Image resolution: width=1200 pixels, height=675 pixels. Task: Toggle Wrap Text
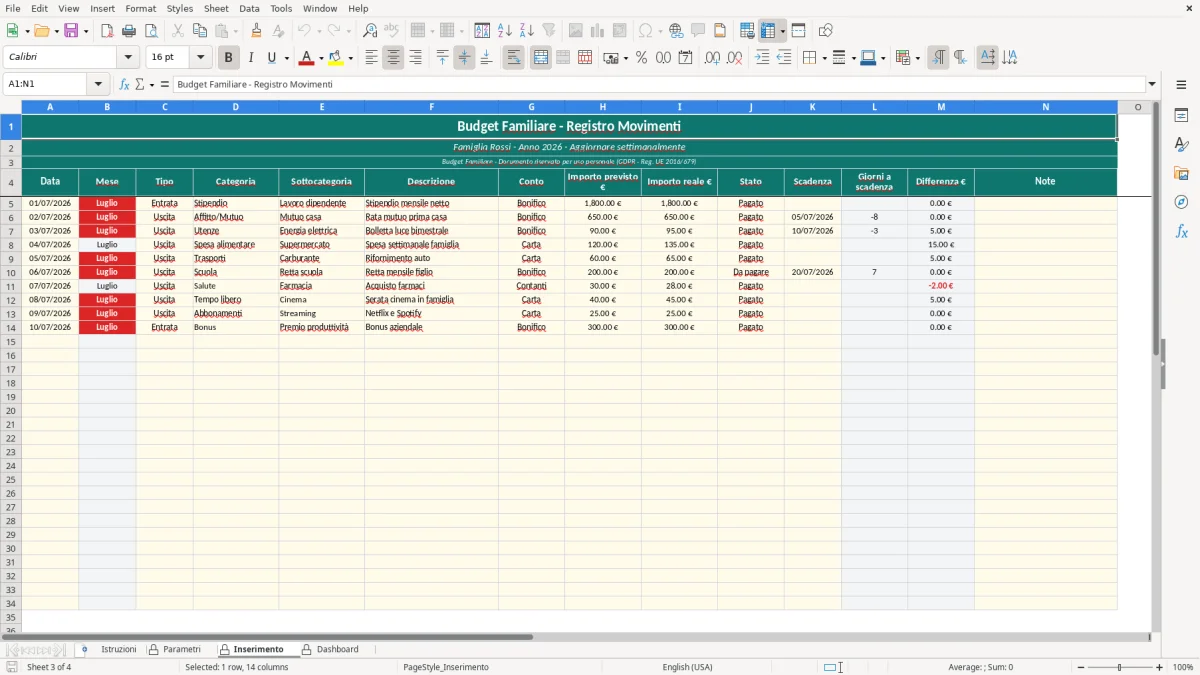click(513, 58)
